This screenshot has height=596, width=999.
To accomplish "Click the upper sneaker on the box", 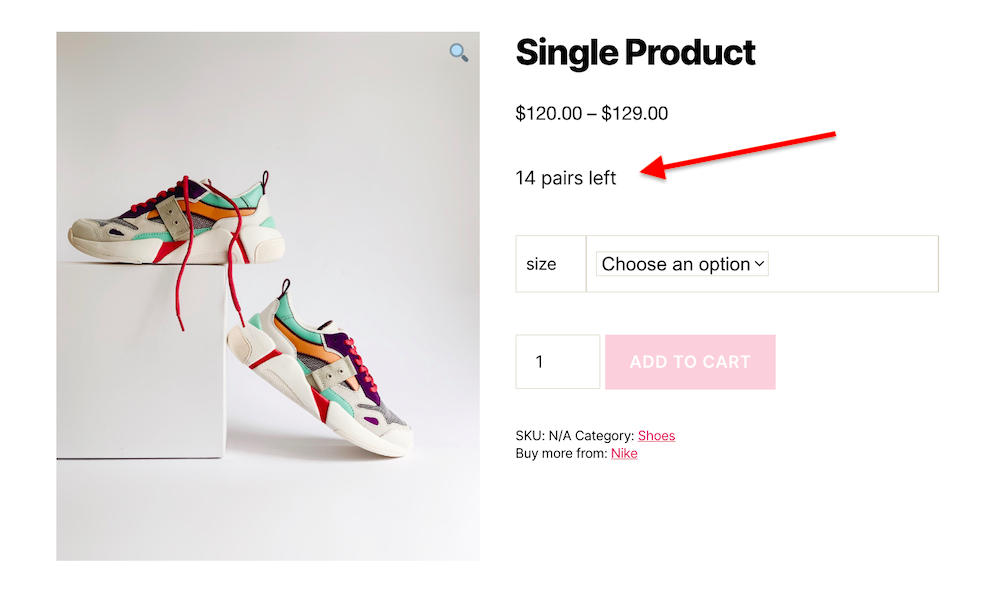I will coord(170,220).
